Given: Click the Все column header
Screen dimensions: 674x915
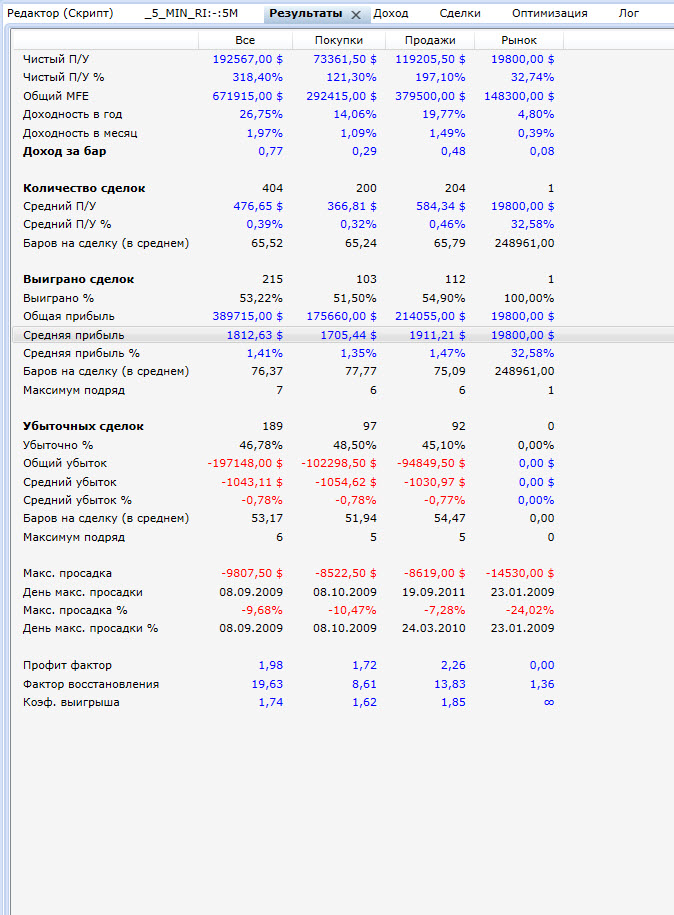Looking at the screenshot, I should point(245,40).
